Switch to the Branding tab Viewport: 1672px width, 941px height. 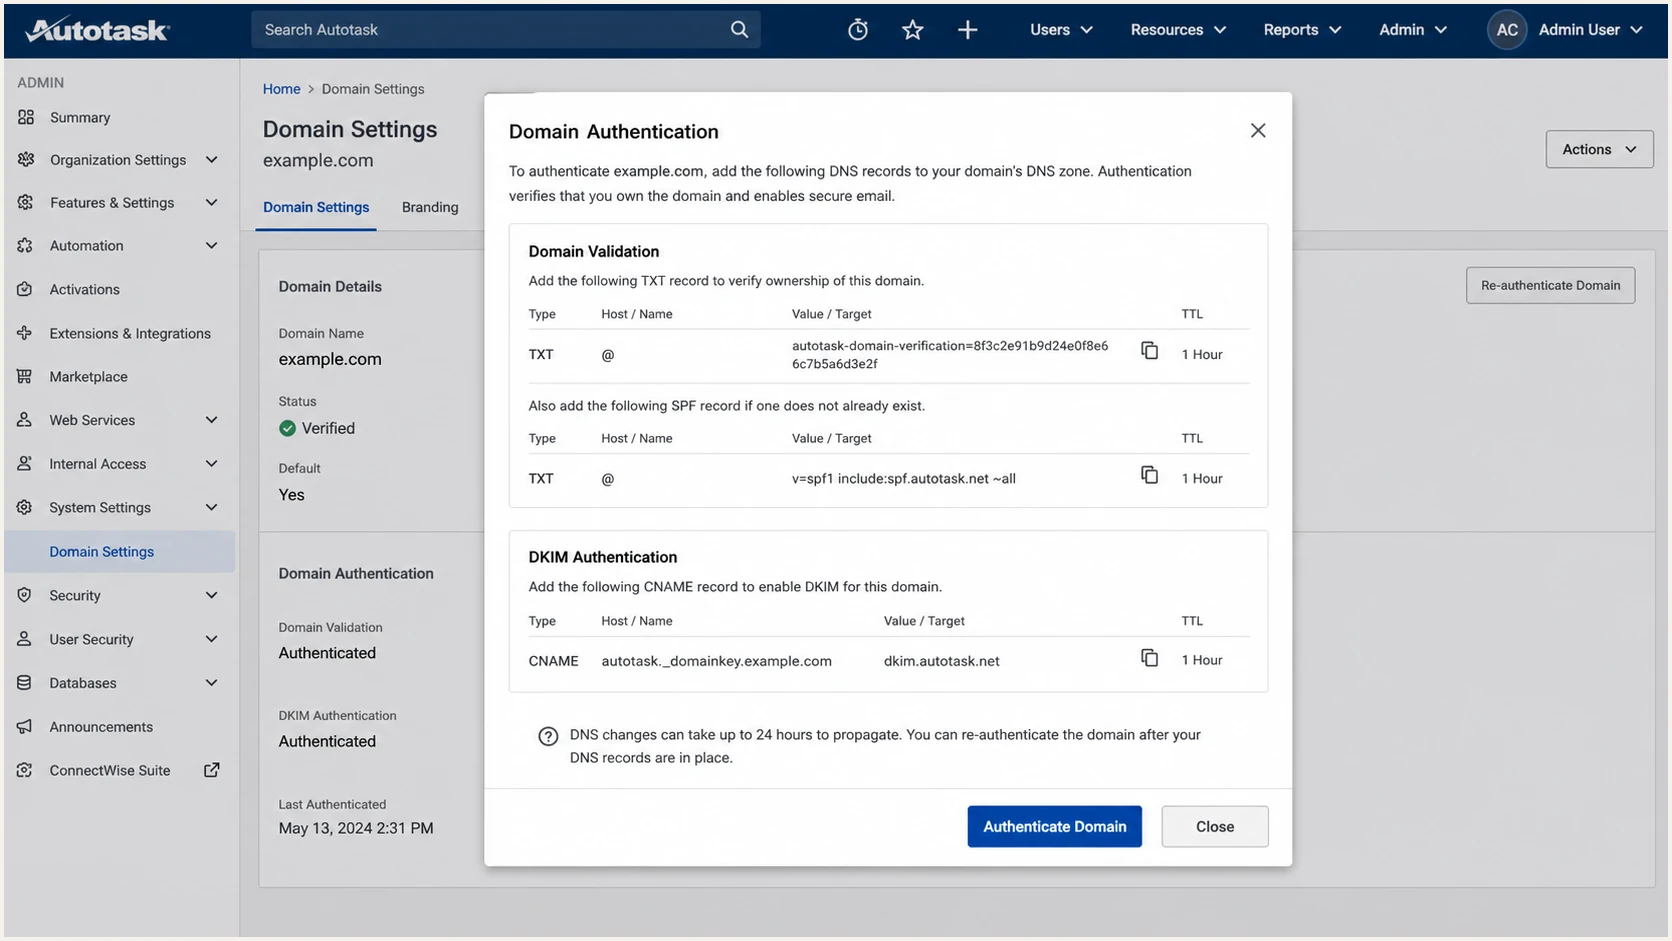[x=430, y=207]
